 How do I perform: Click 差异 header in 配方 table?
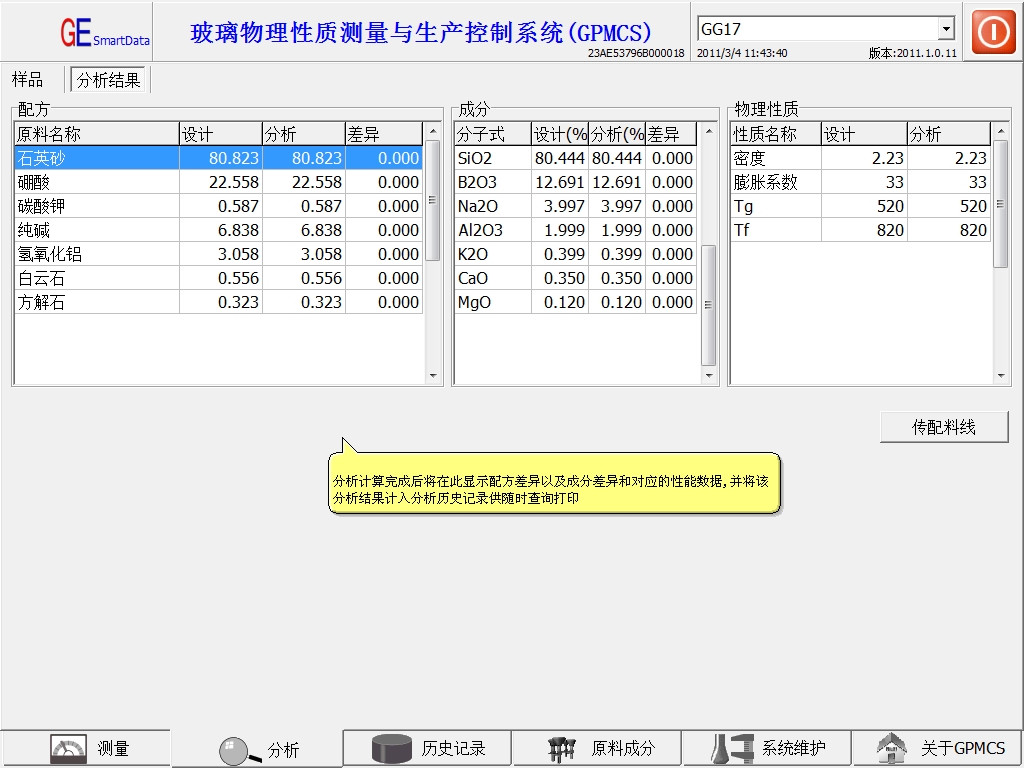[384, 134]
